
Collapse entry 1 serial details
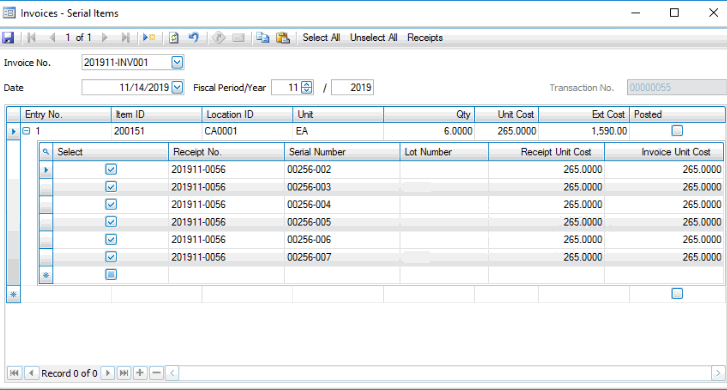click(26, 131)
